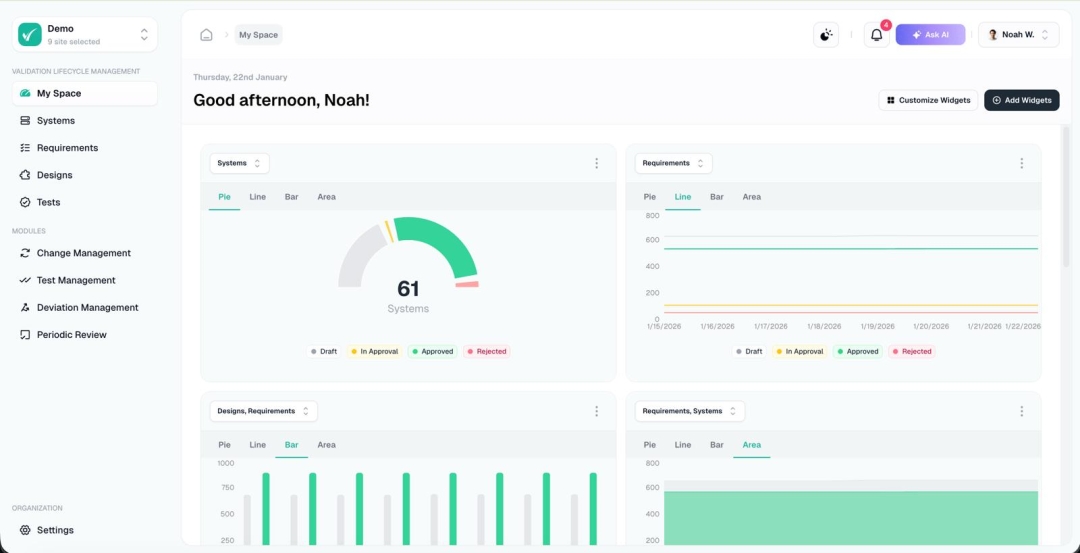Switch Systems widget to Bar tab

pyautogui.click(x=291, y=197)
